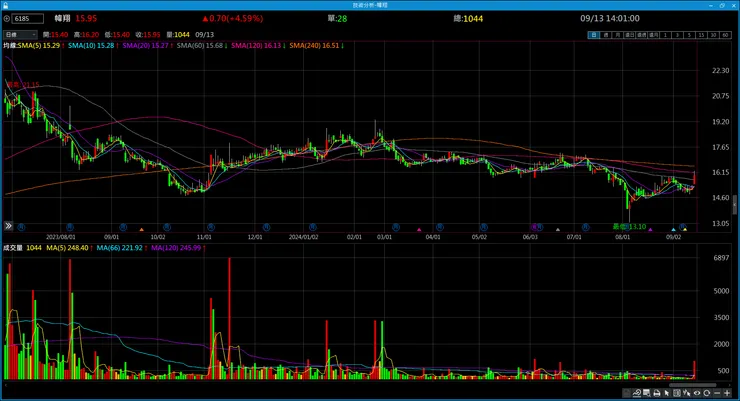Click the blue circle marker near 2023/08/01

70,227
